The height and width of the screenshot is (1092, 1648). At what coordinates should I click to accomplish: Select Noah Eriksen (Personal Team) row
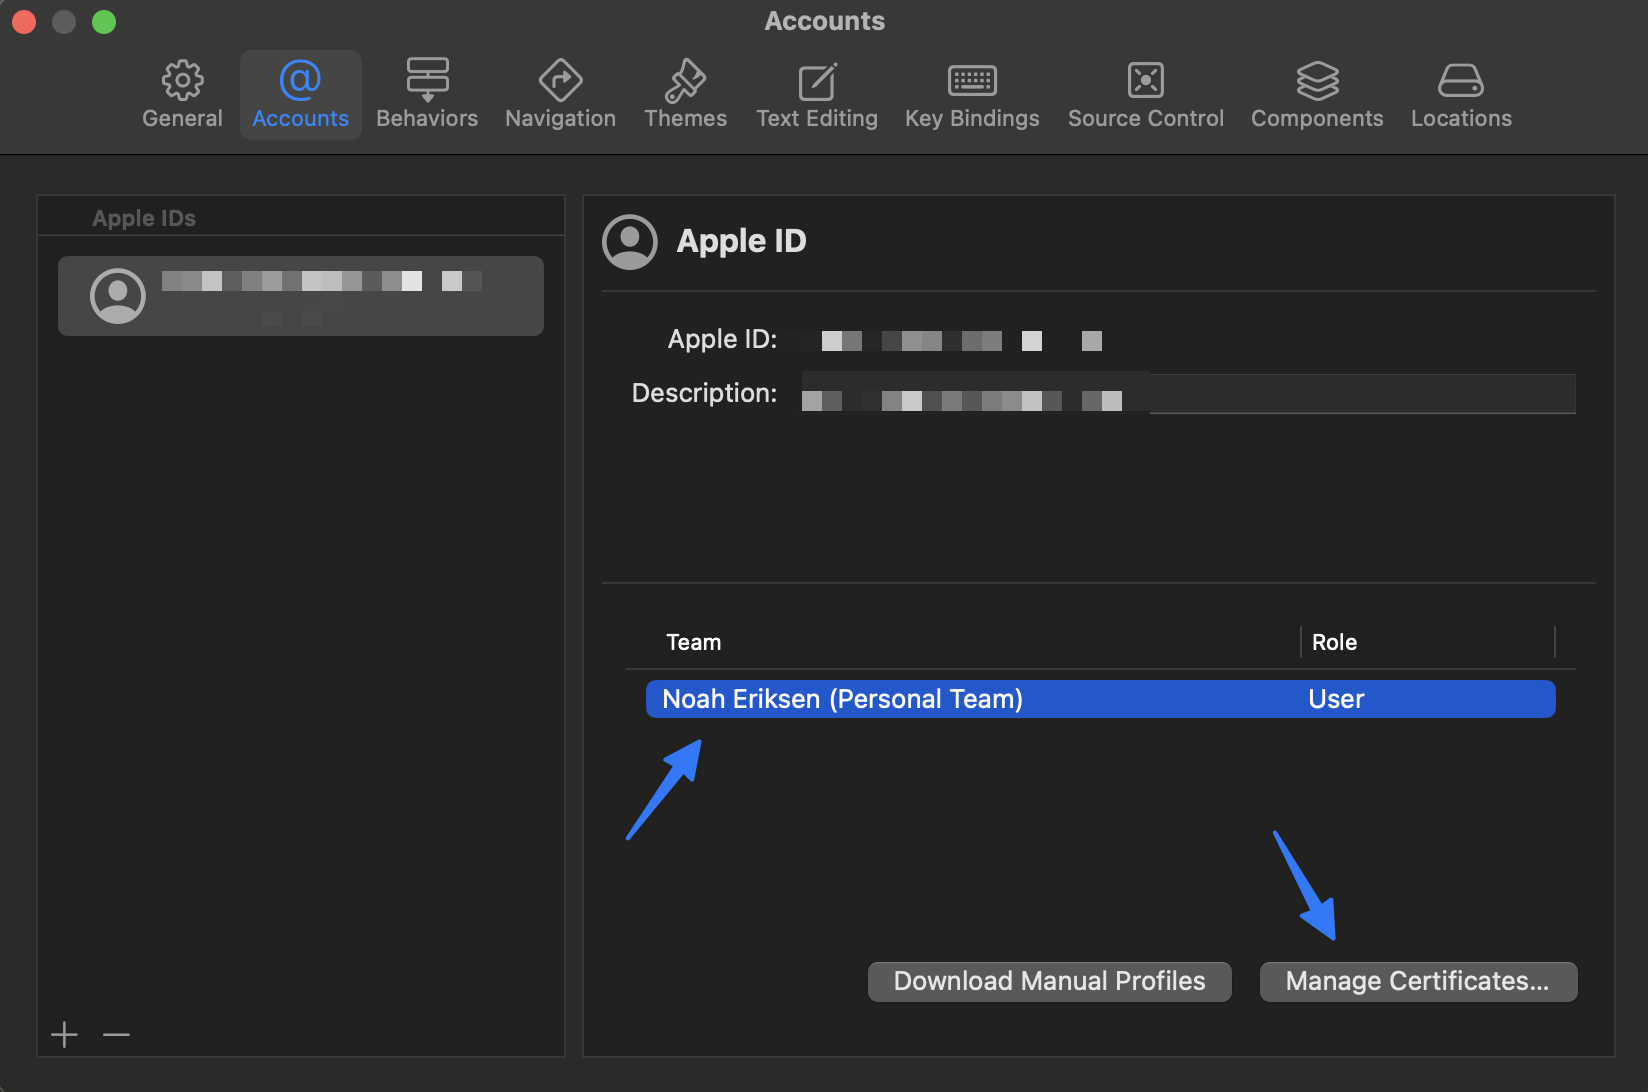pyautogui.click(x=1100, y=699)
